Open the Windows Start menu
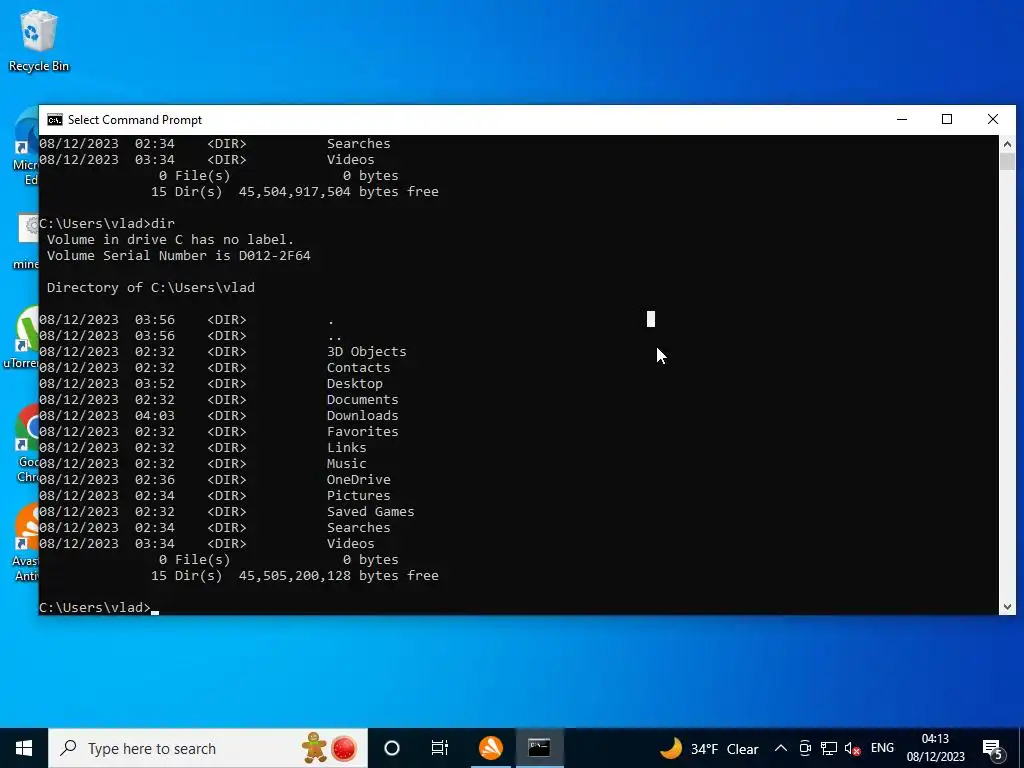The image size is (1024, 768). [24, 748]
